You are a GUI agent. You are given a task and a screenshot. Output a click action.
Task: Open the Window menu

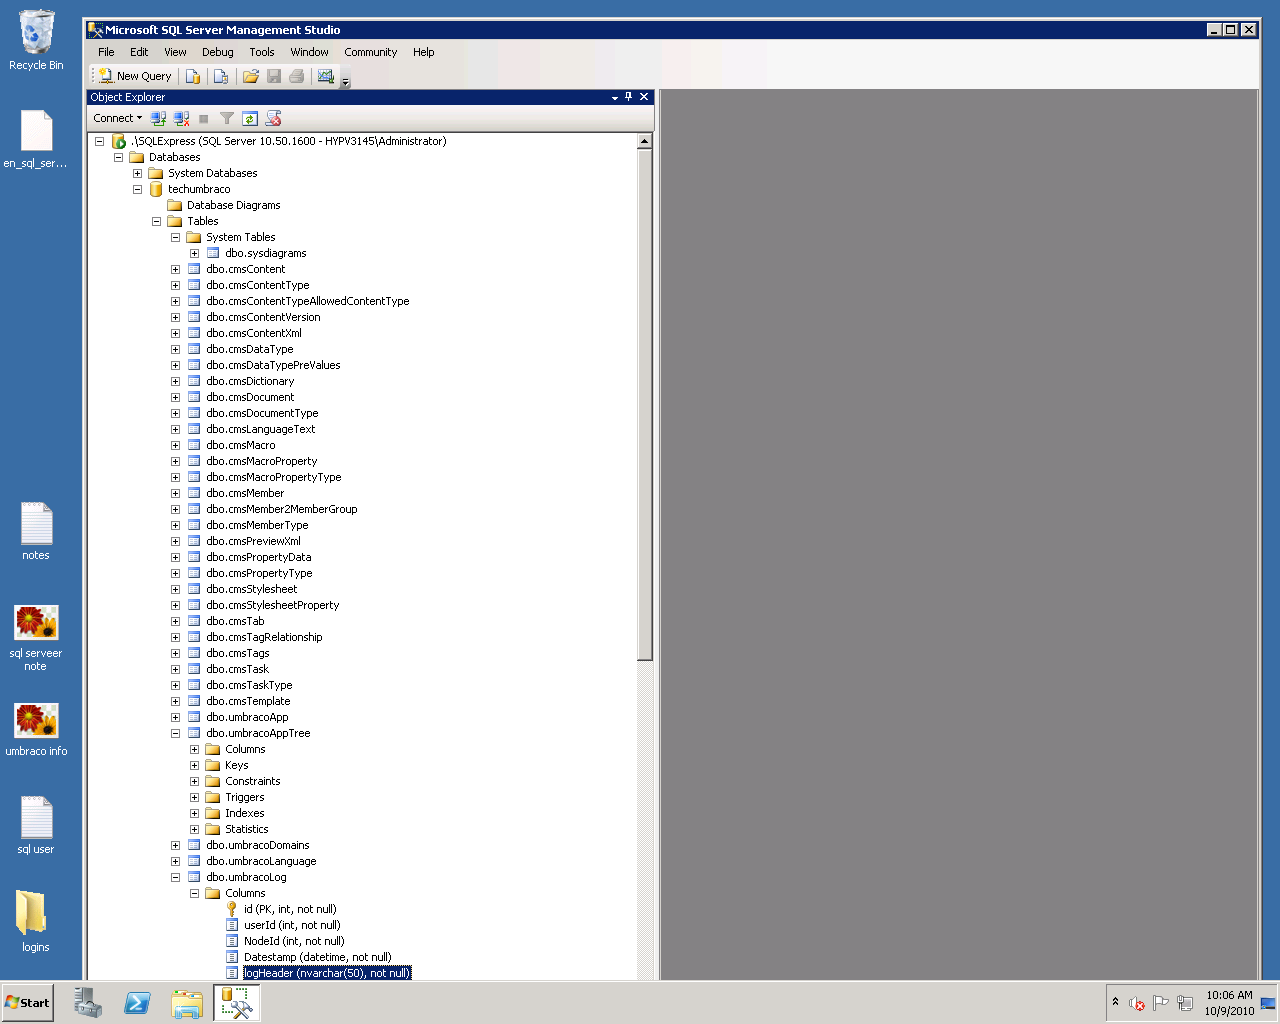click(309, 52)
